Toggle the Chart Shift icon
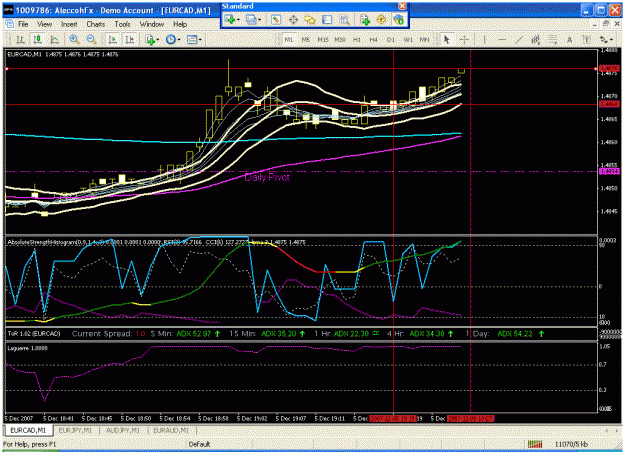 [130, 39]
